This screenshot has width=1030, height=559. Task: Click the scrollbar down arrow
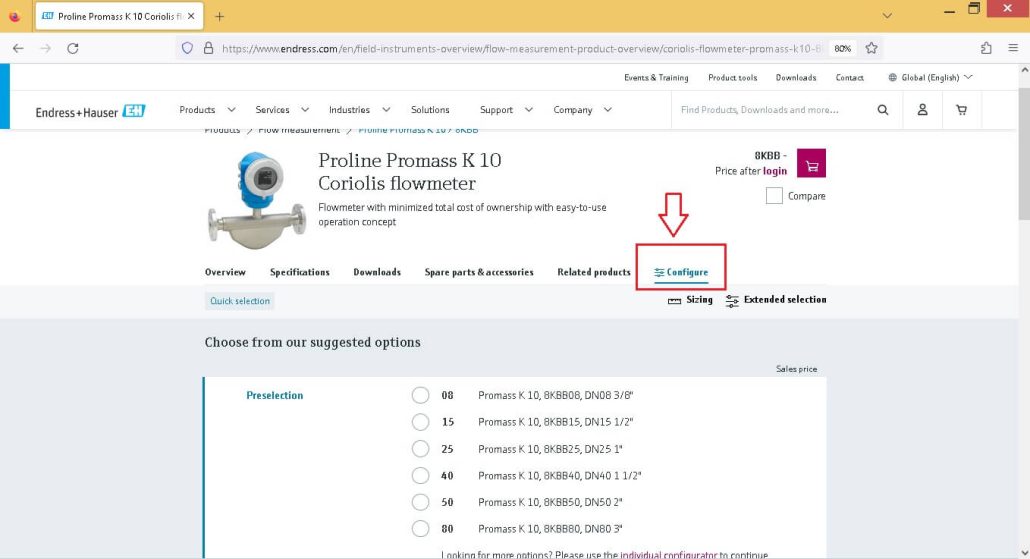[x=1024, y=552]
